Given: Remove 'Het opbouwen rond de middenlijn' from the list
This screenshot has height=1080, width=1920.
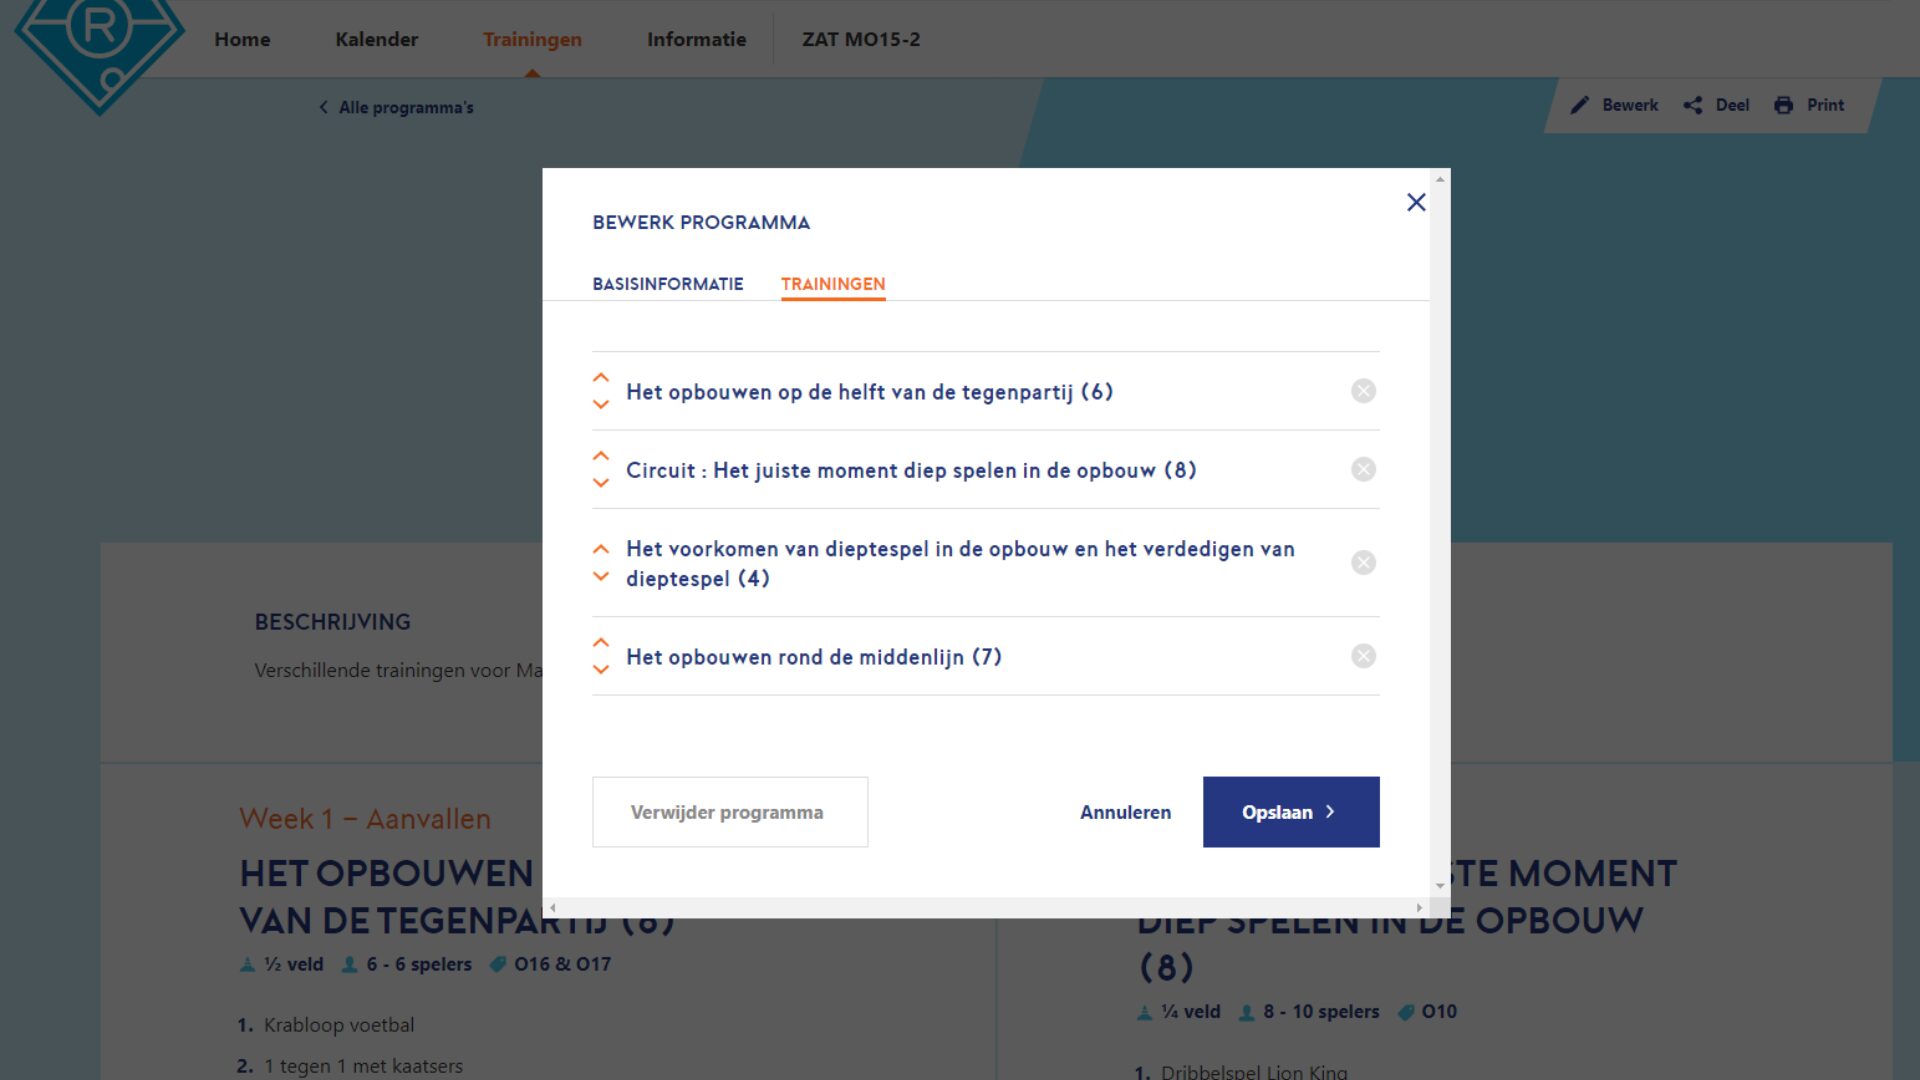Looking at the screenshot, I should (x=1362, y=656).
